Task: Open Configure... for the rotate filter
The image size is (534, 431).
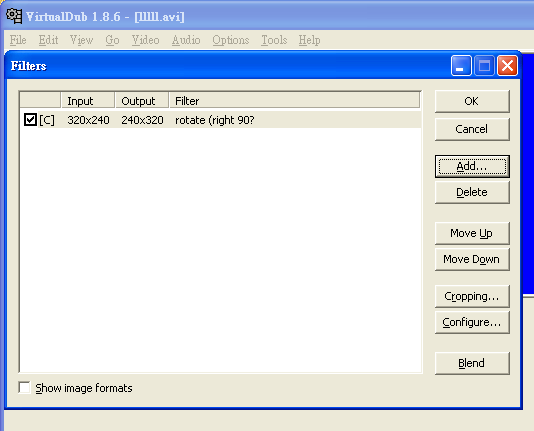Action: pos(472,322)
